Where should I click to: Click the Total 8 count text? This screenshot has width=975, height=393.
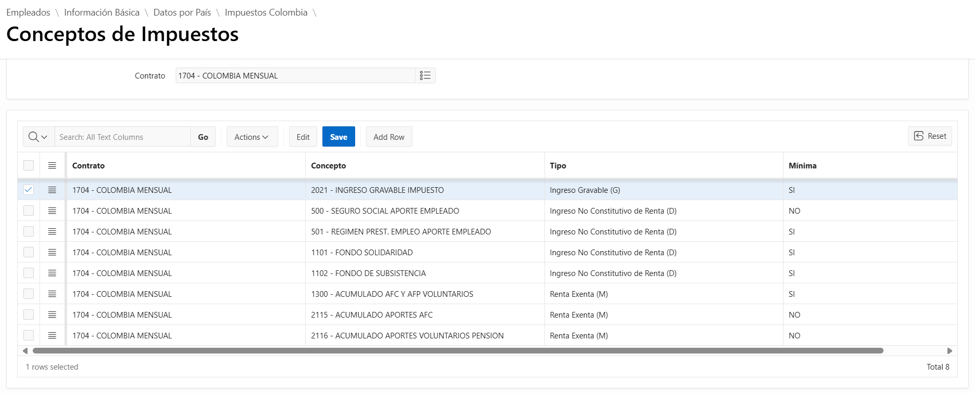938,367
